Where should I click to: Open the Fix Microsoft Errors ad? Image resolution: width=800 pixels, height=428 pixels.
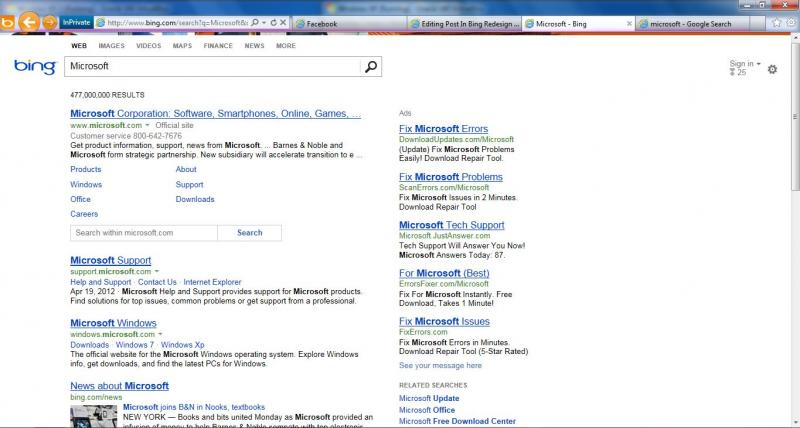tap(443, 129)
